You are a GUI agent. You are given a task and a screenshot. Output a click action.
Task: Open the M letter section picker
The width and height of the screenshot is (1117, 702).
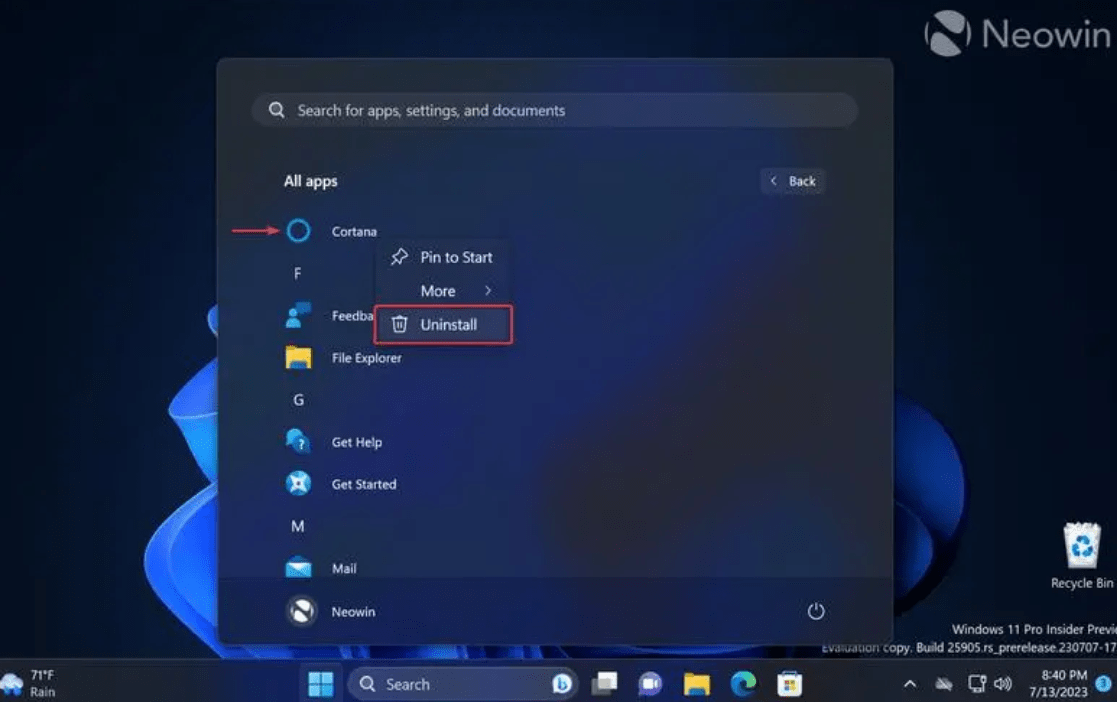coord(297,525)
